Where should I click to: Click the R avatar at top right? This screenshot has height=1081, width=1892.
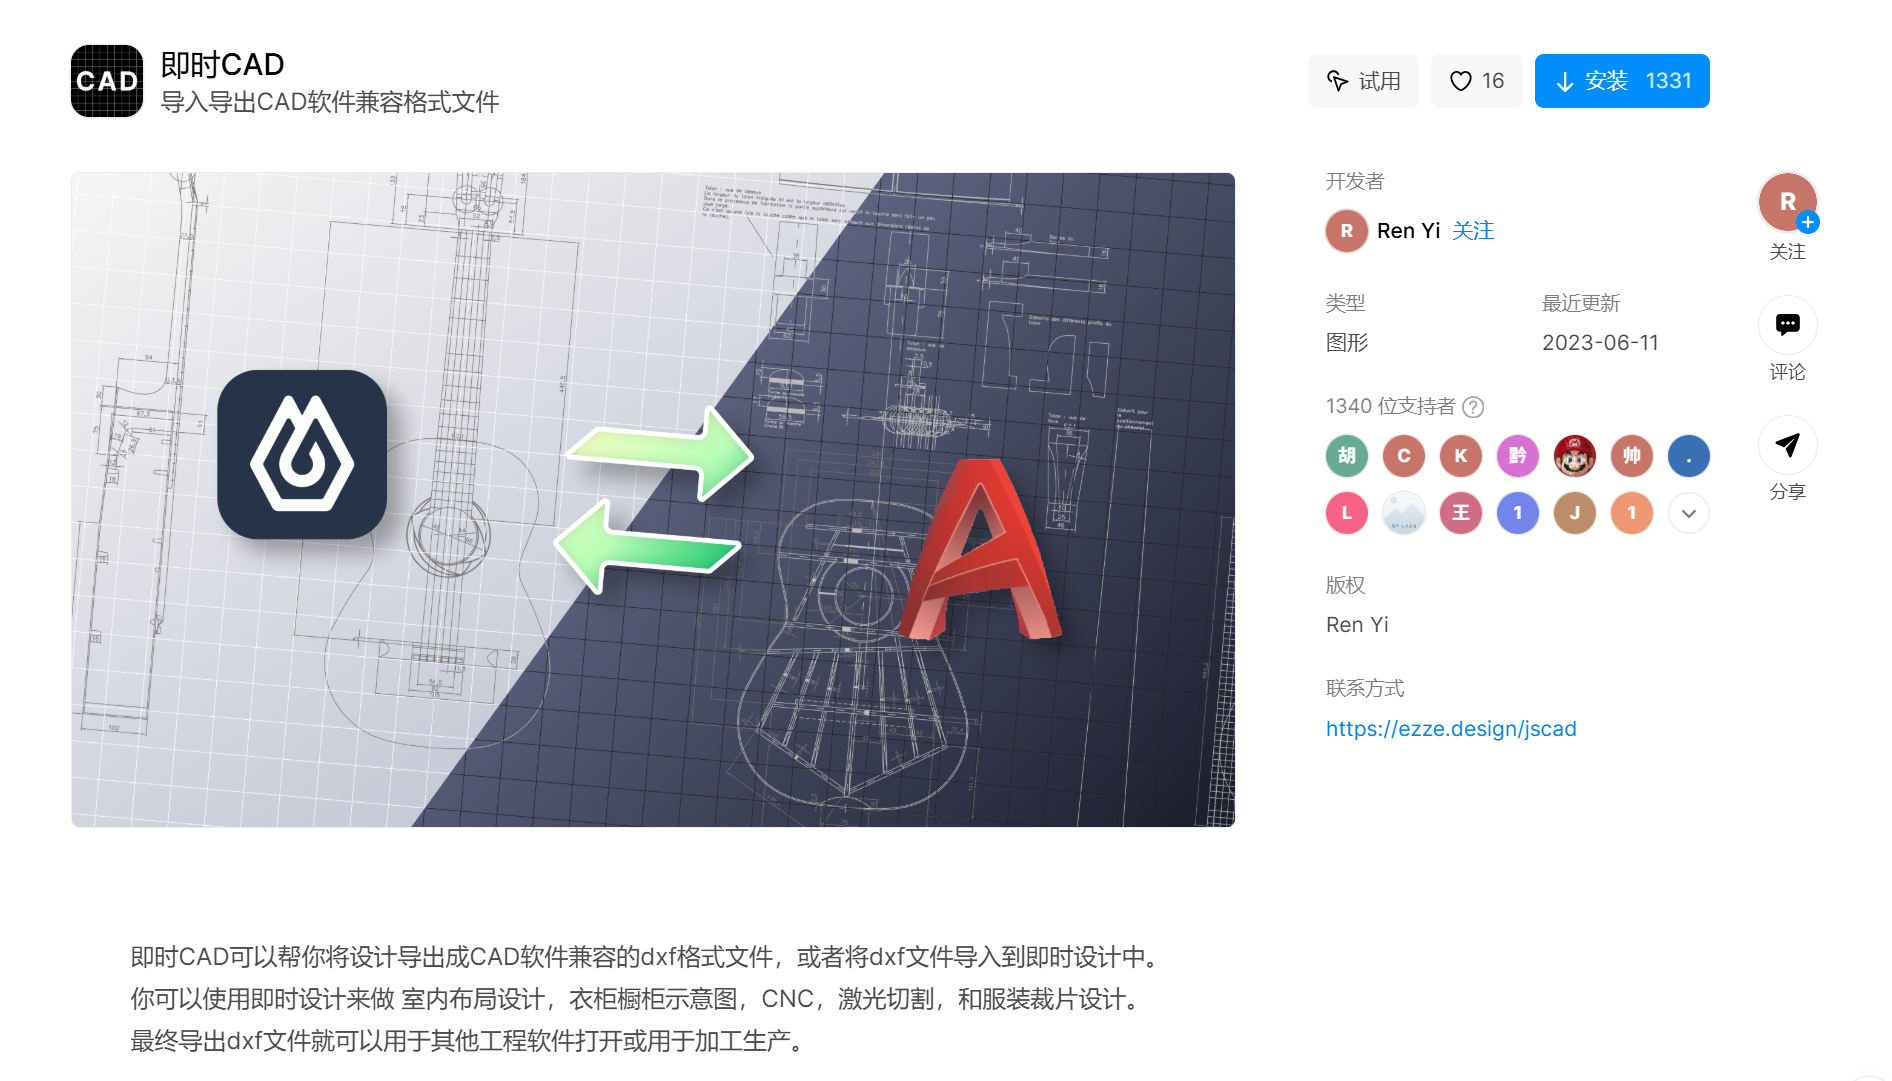(1787, 202)
